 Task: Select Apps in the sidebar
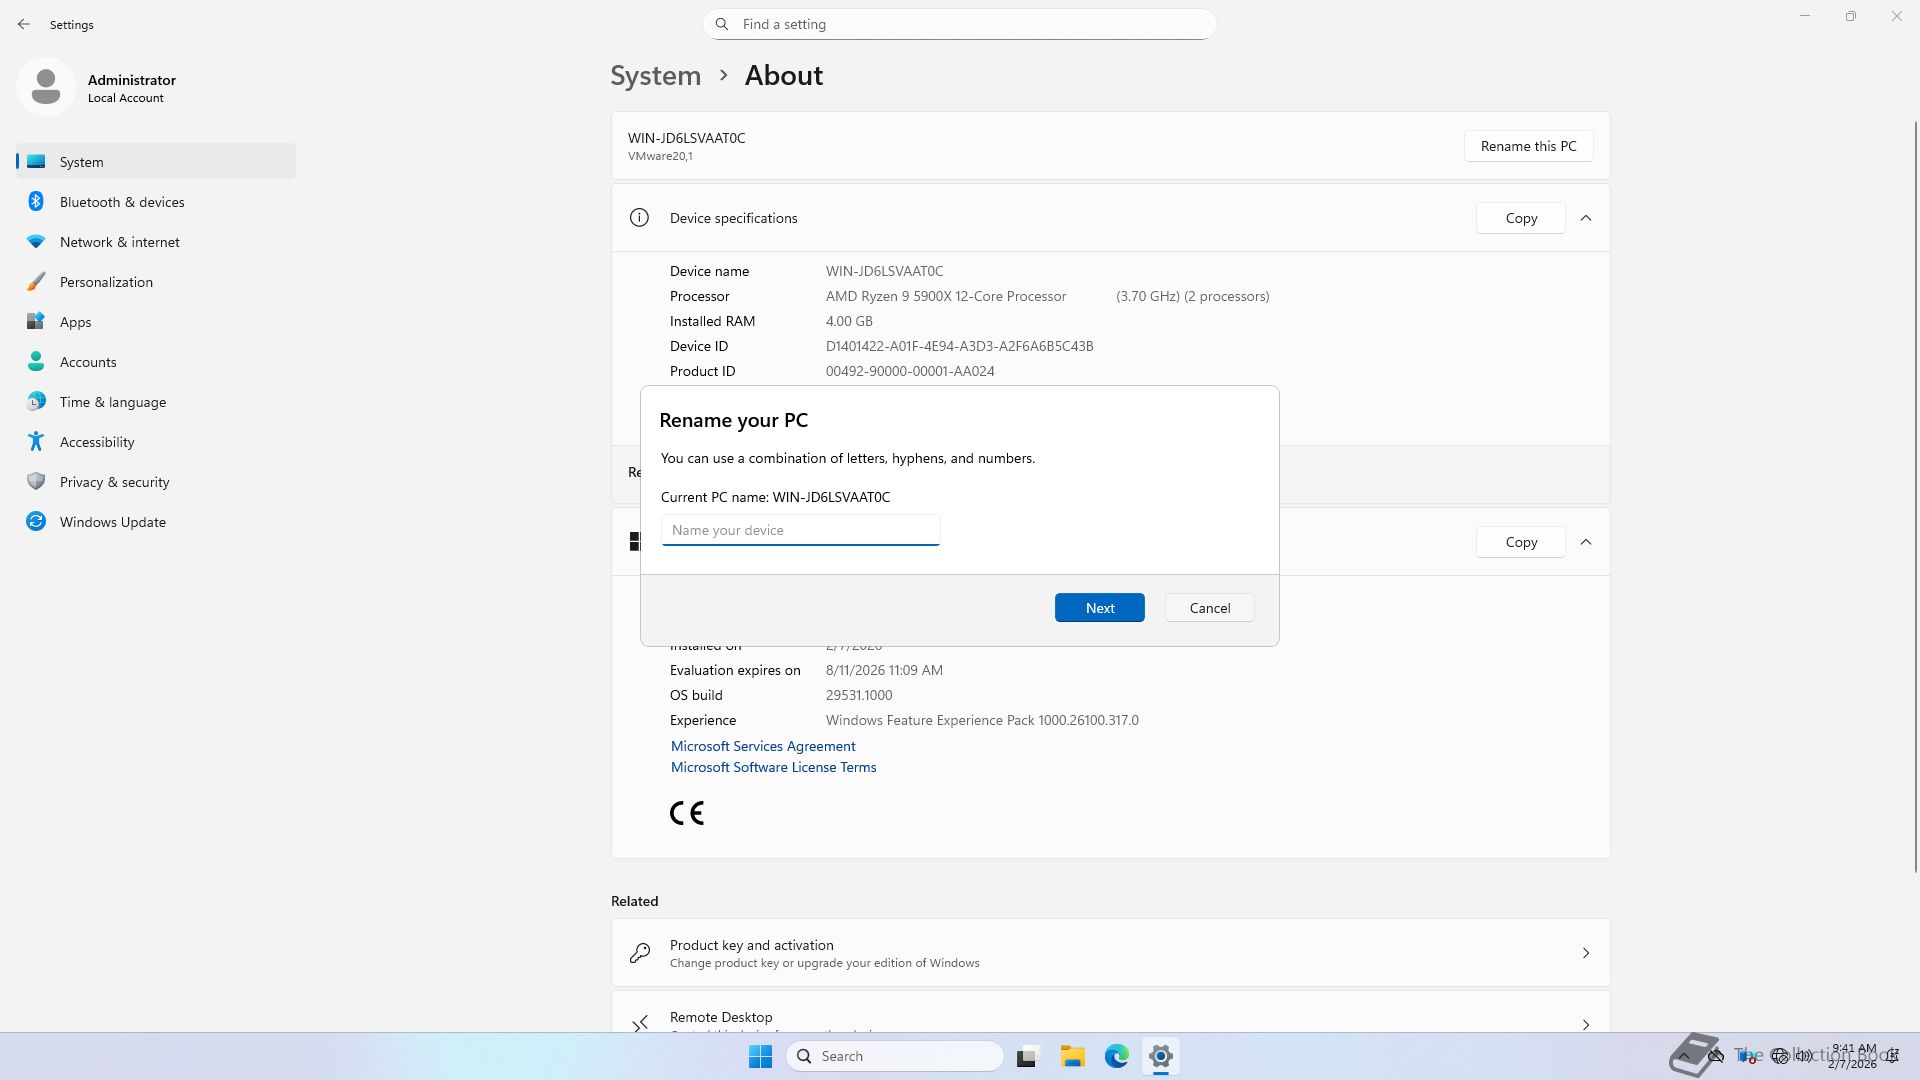click(x=75, y=322)
